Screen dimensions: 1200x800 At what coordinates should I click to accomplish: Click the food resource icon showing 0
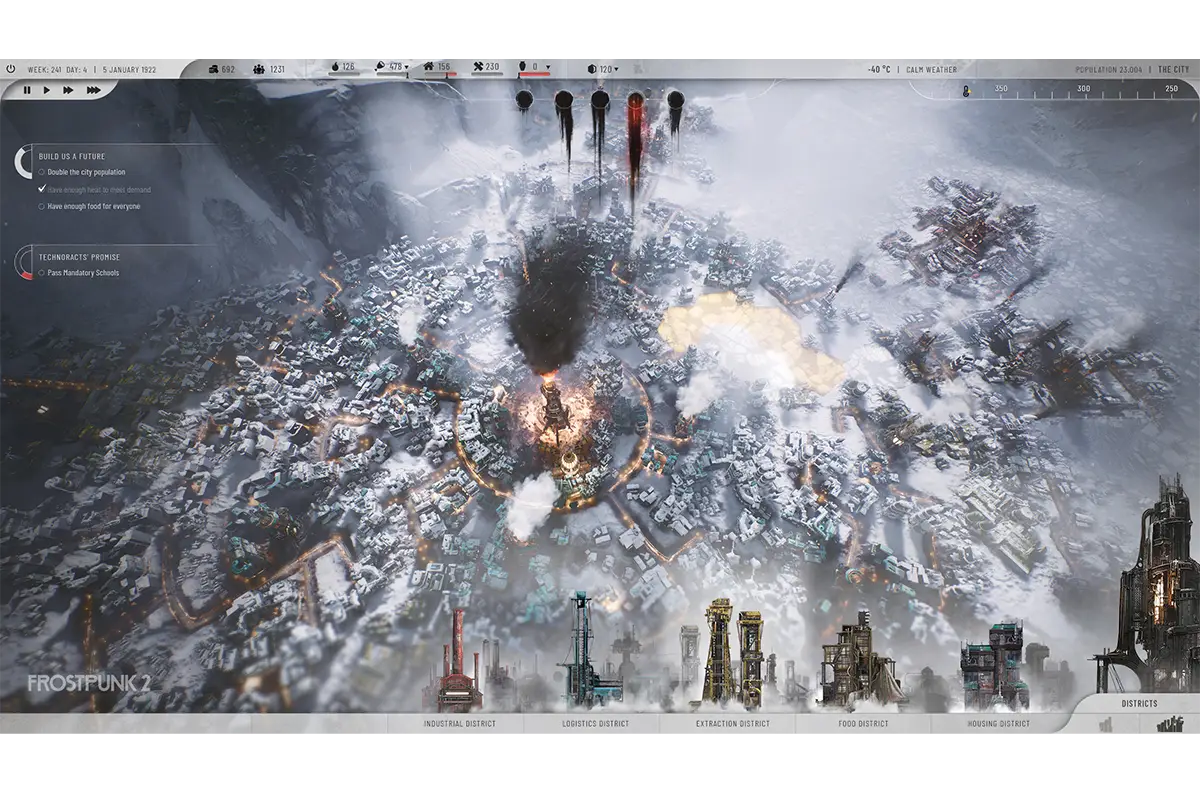[x=523, y=67]
